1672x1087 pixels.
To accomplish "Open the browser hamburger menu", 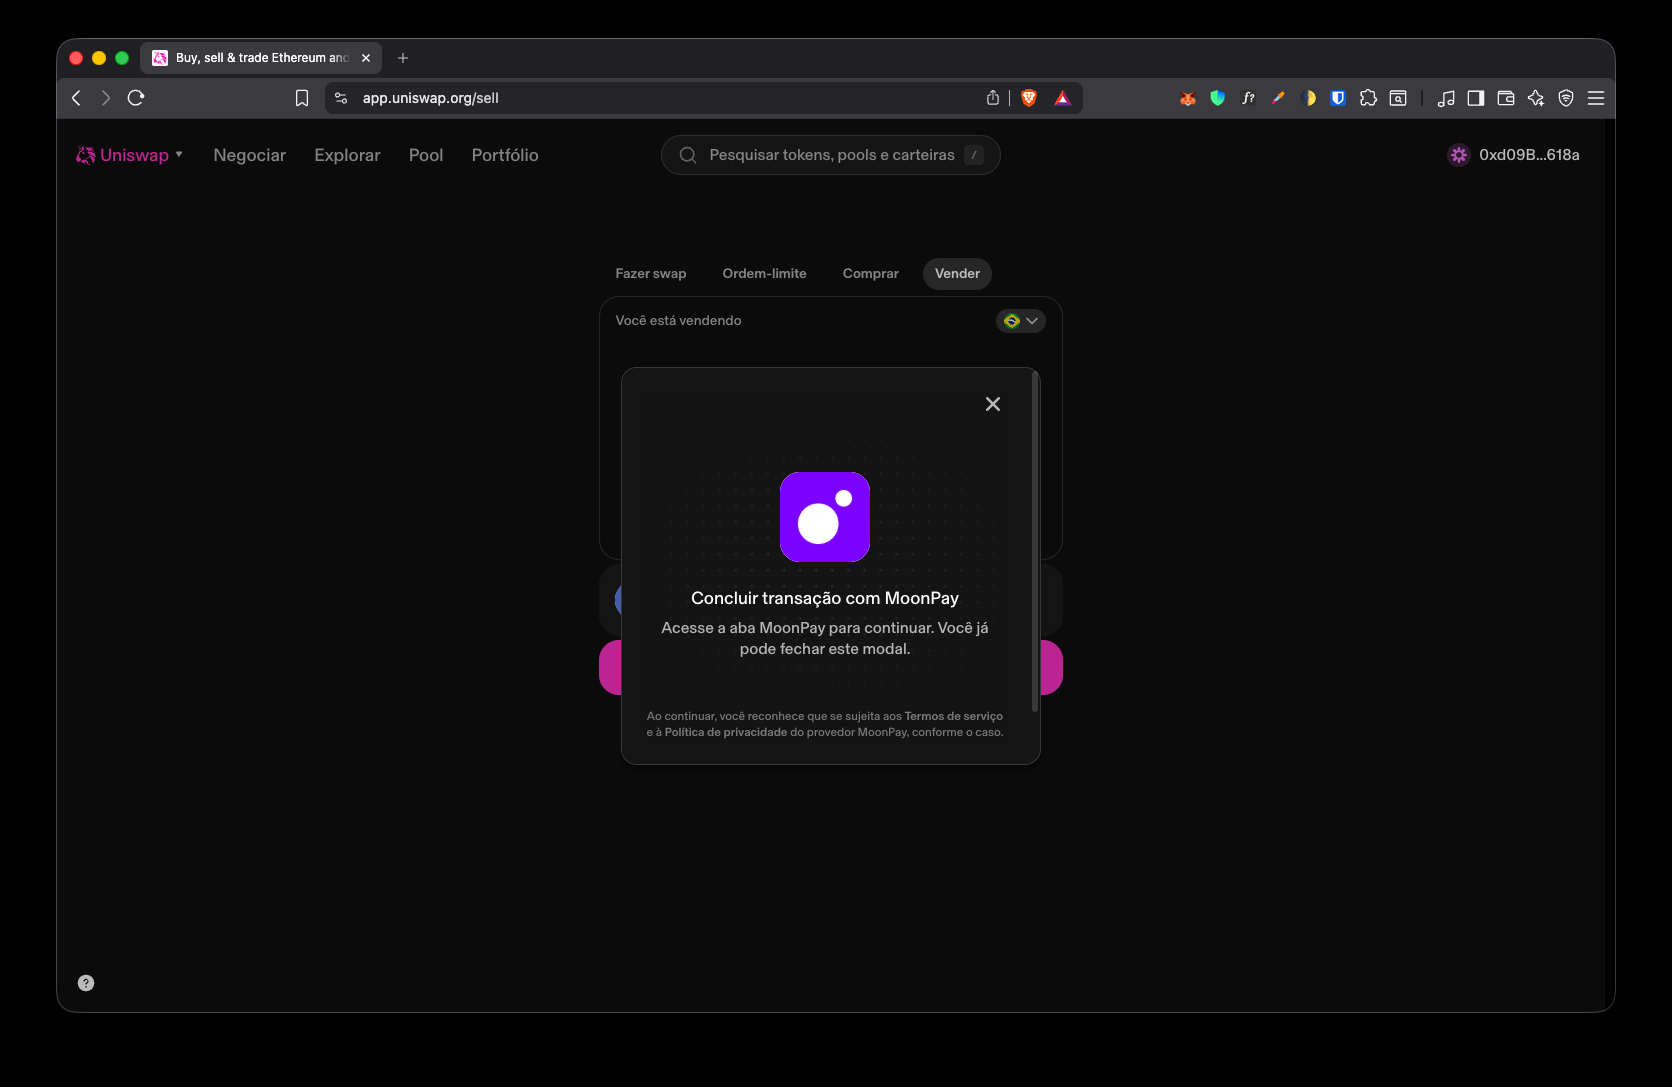I will pos(1596,98).
